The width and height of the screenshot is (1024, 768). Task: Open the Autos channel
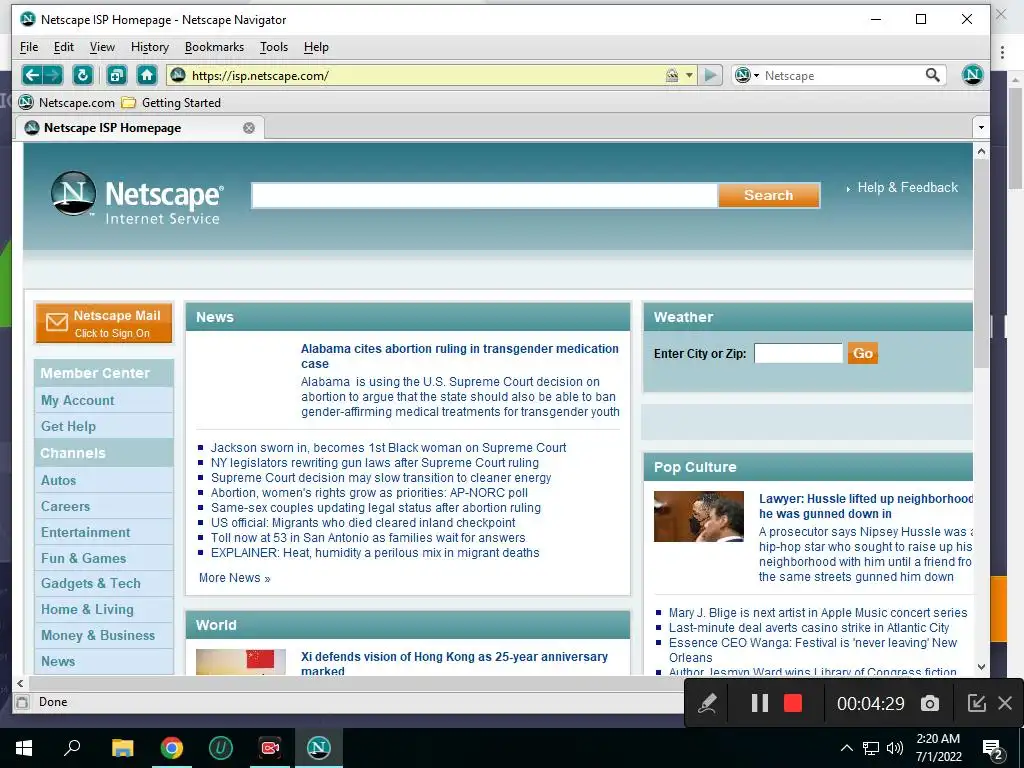pyautogui.click(x=58, y=480)
